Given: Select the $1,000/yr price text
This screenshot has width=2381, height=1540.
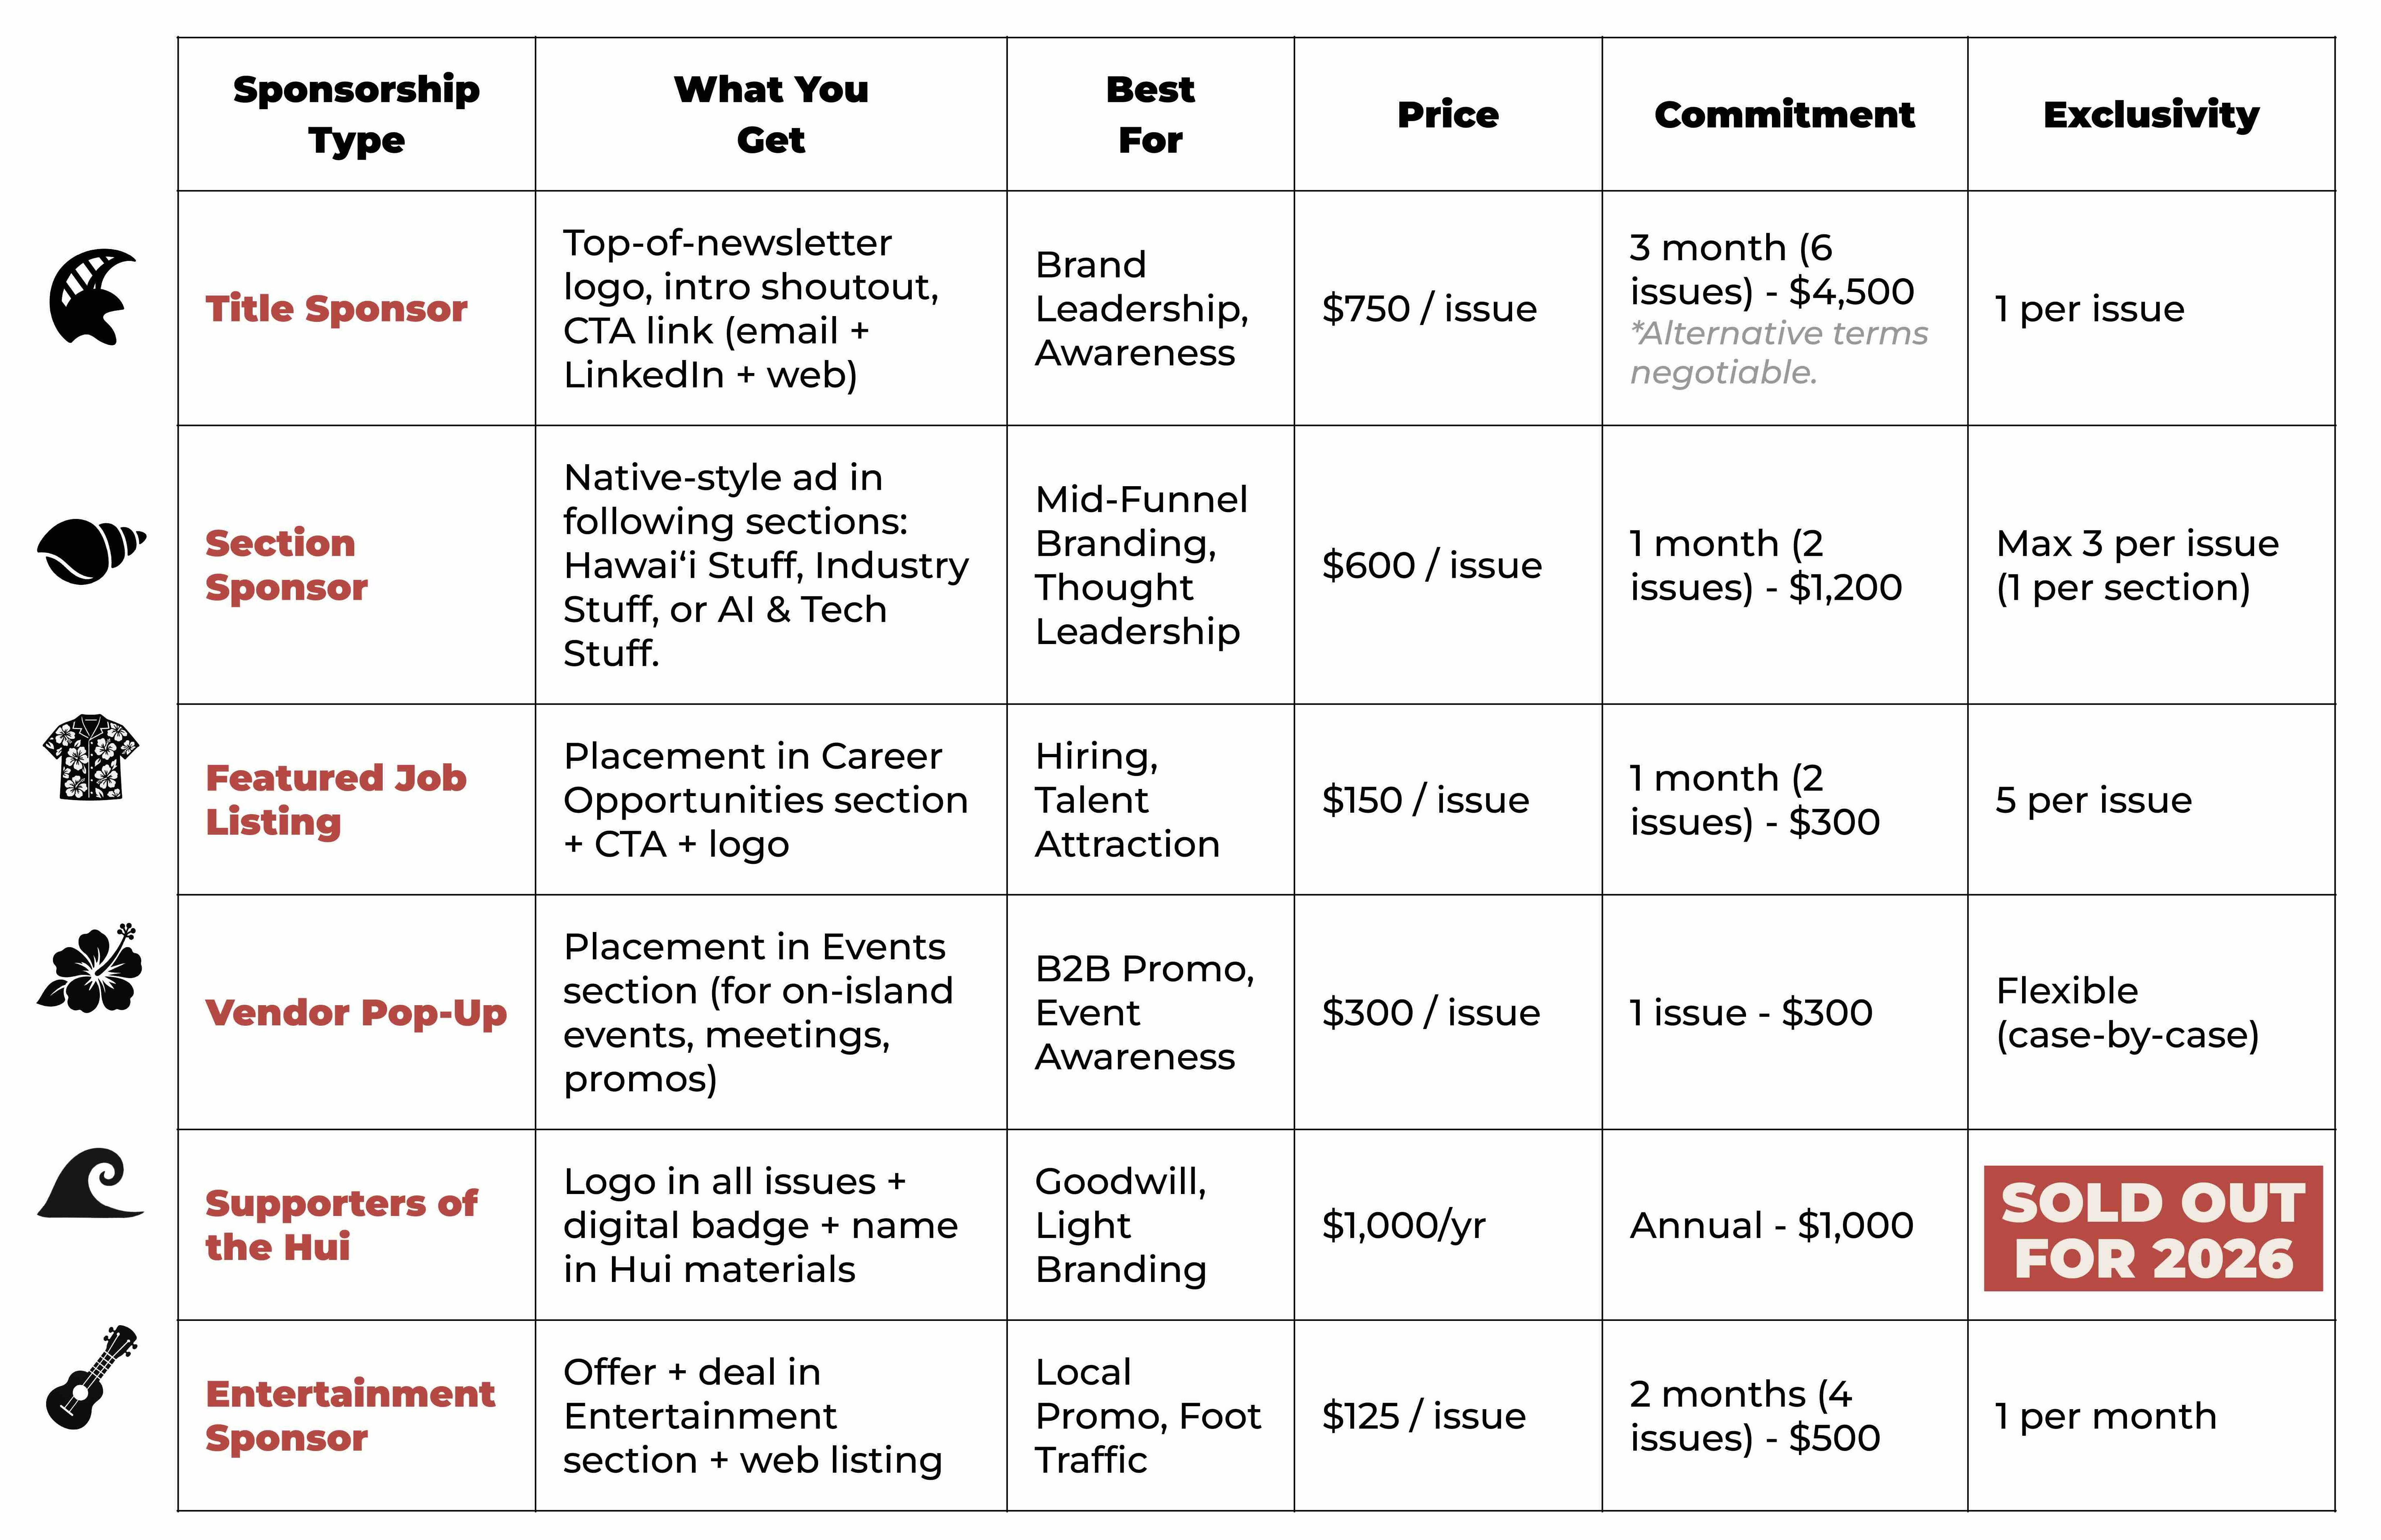Looking at the screenshot, I should pyautogui.click(x=1403, y=1225).
